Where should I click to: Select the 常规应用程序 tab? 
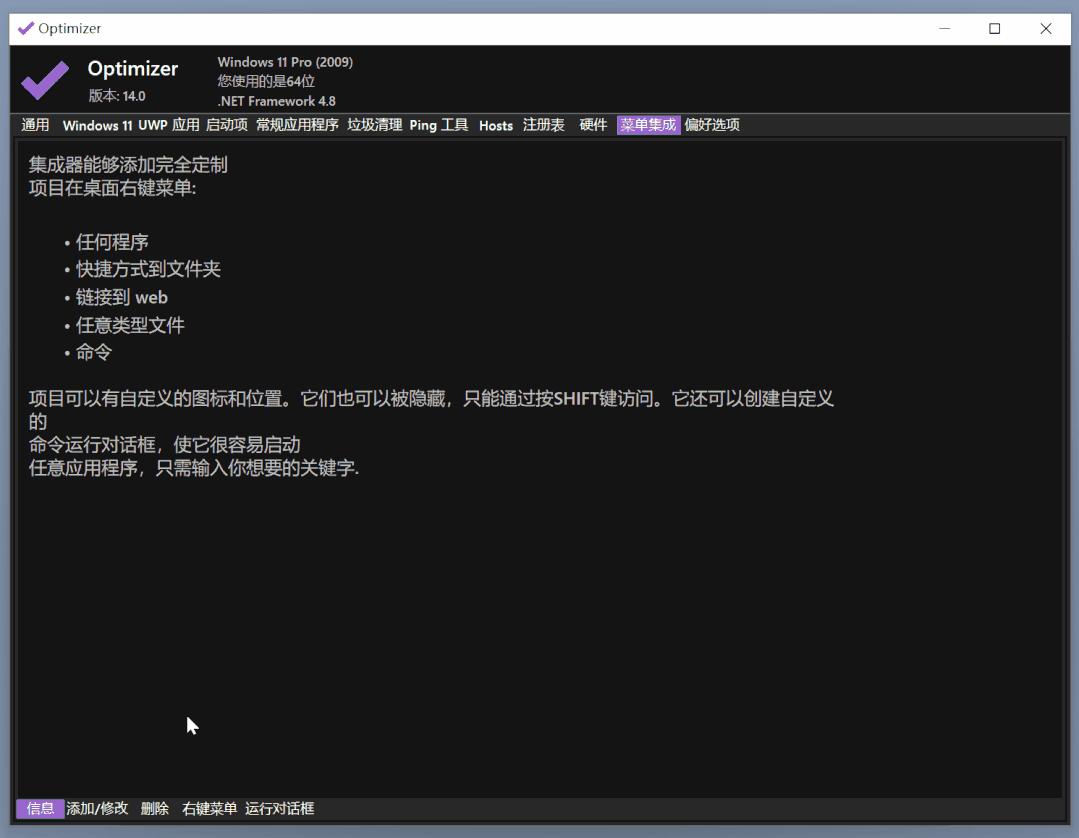297,125
